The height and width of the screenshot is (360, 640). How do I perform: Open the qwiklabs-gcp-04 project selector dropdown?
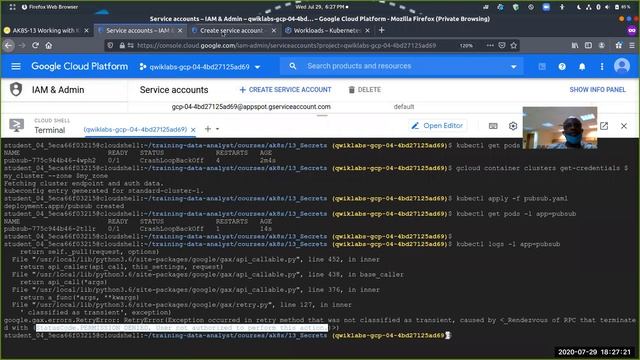200,67
